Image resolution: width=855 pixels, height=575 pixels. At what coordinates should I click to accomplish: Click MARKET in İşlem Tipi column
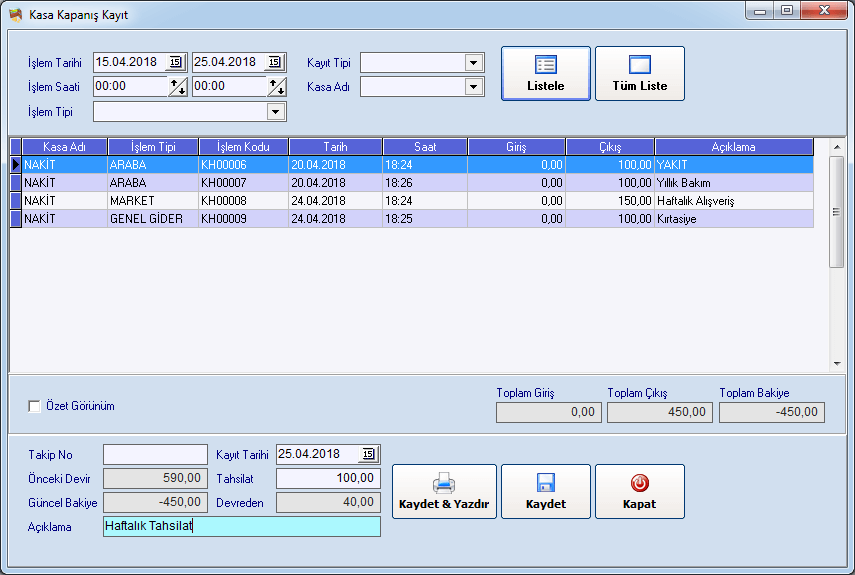coord(153,201)
